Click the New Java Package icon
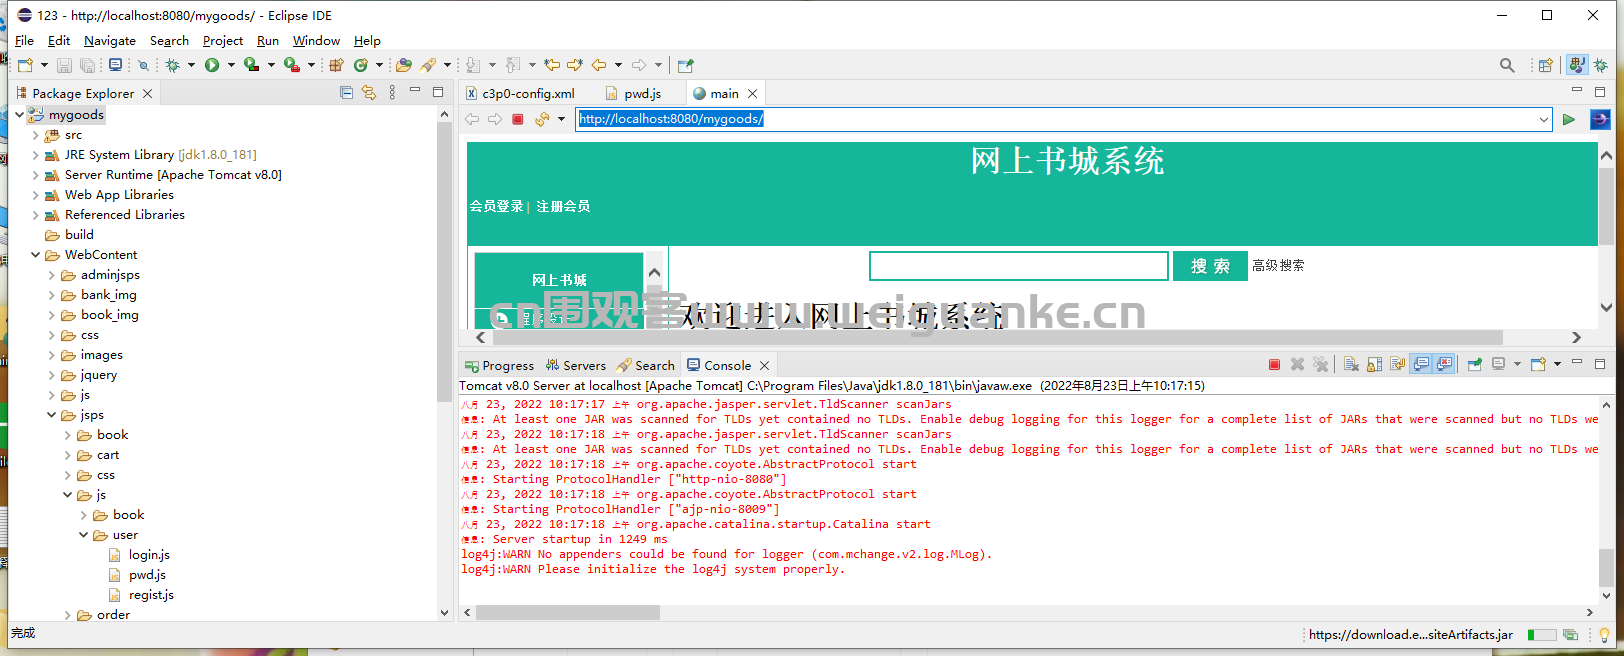The width and height of the screenshot is (1624, 656). click(336, 65)
